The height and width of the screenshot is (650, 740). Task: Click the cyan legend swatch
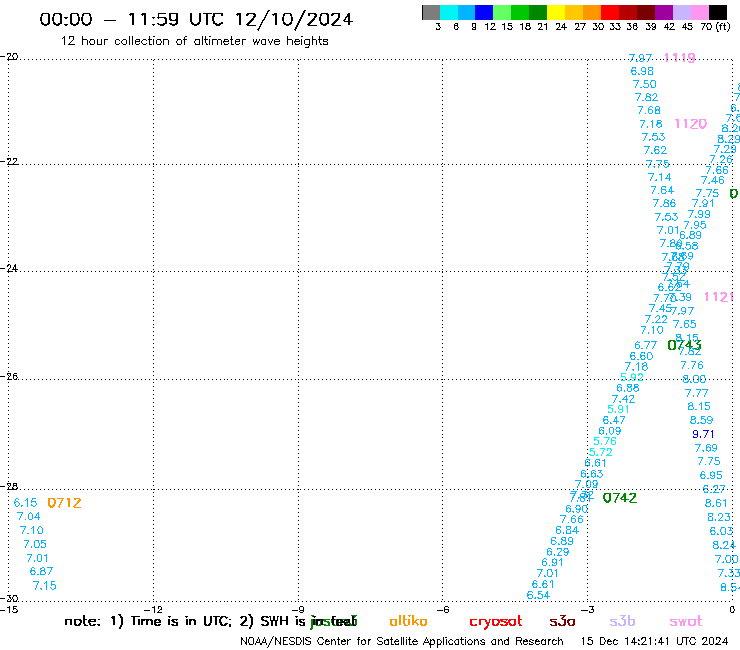(449, 12)
